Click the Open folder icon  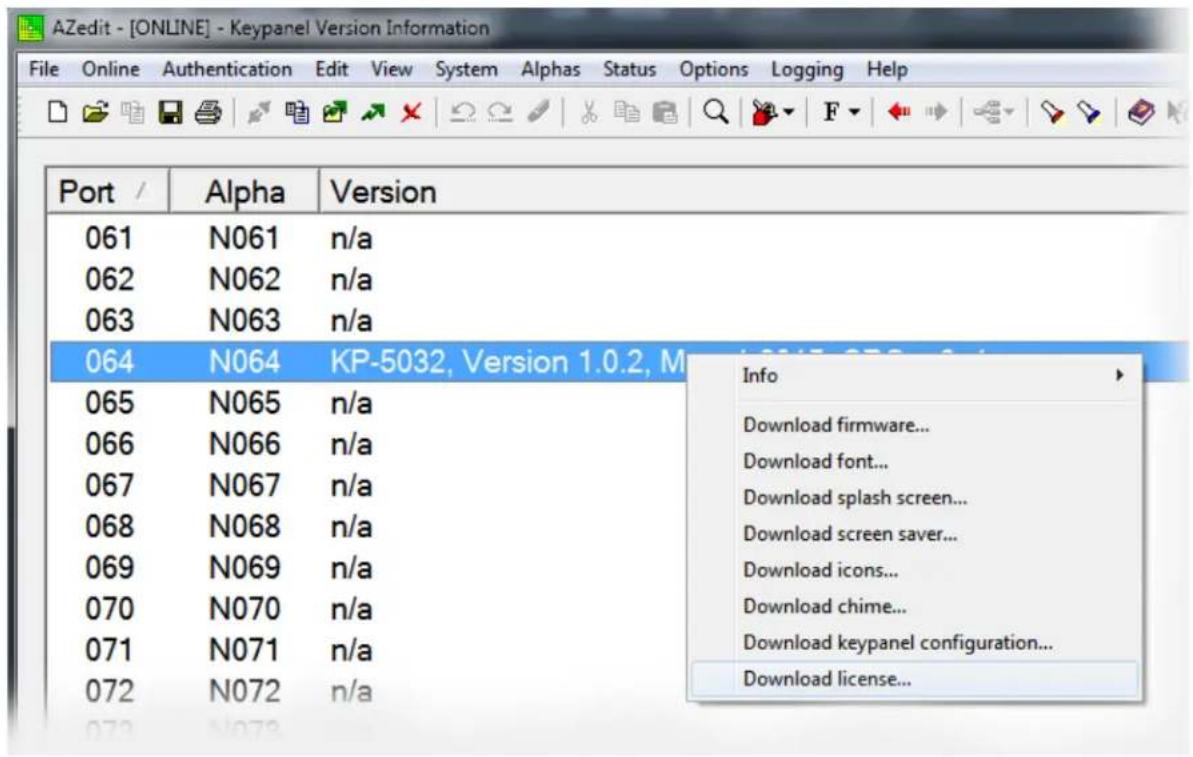95,113
